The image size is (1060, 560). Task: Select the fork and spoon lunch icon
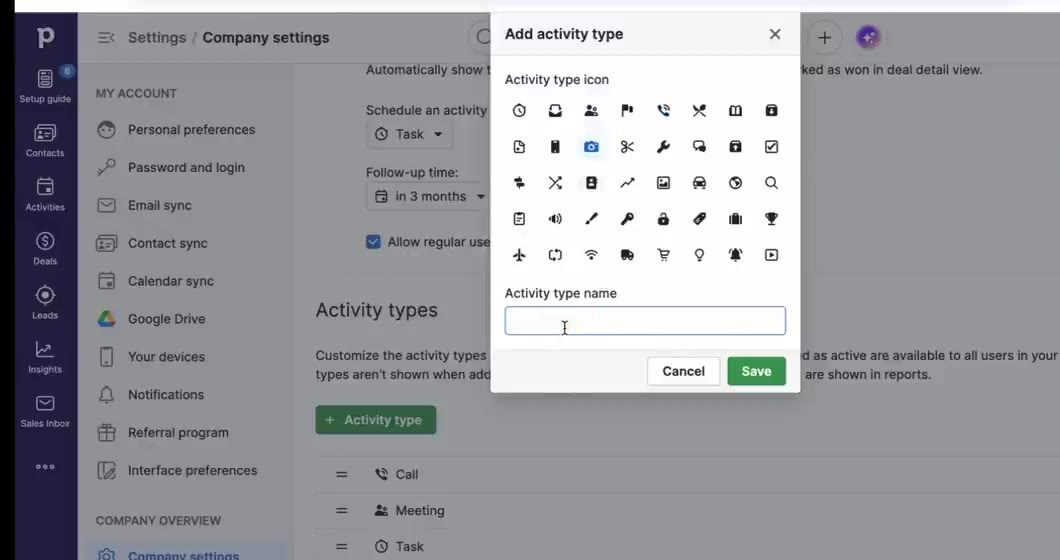pos(699,110)
